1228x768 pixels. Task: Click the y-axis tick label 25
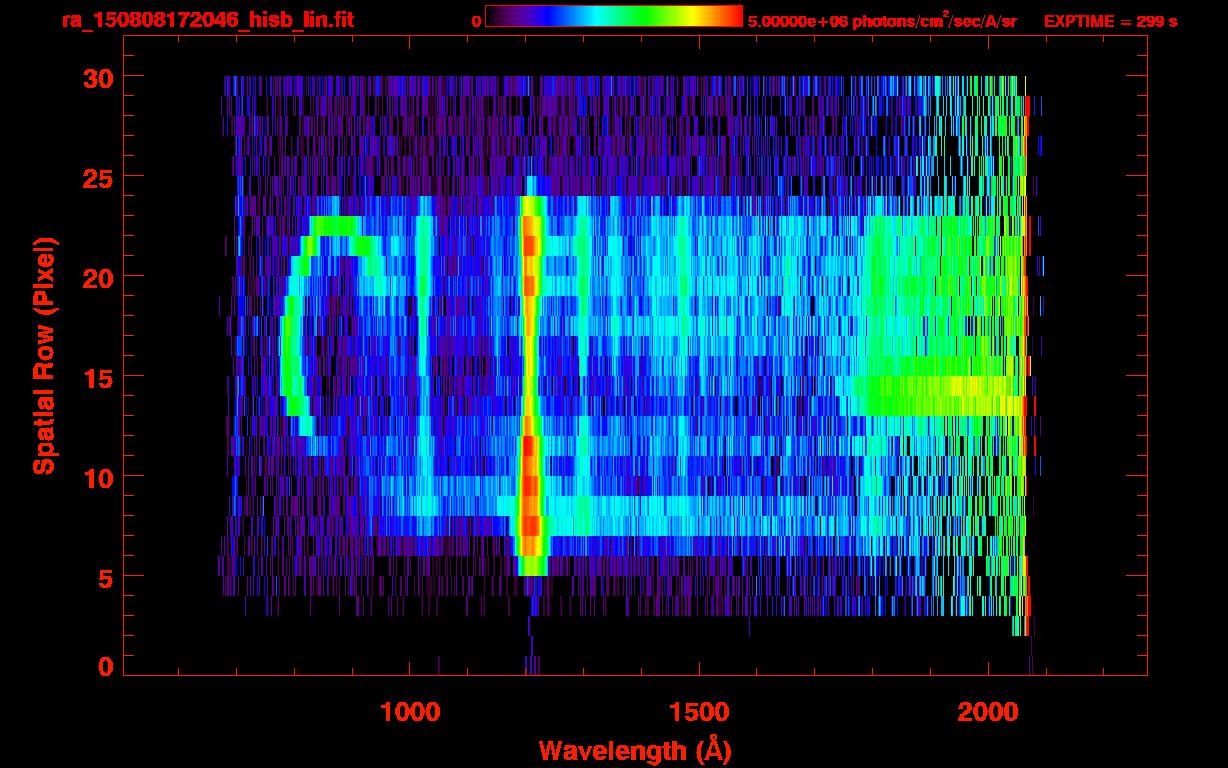(x=97, y=177)
